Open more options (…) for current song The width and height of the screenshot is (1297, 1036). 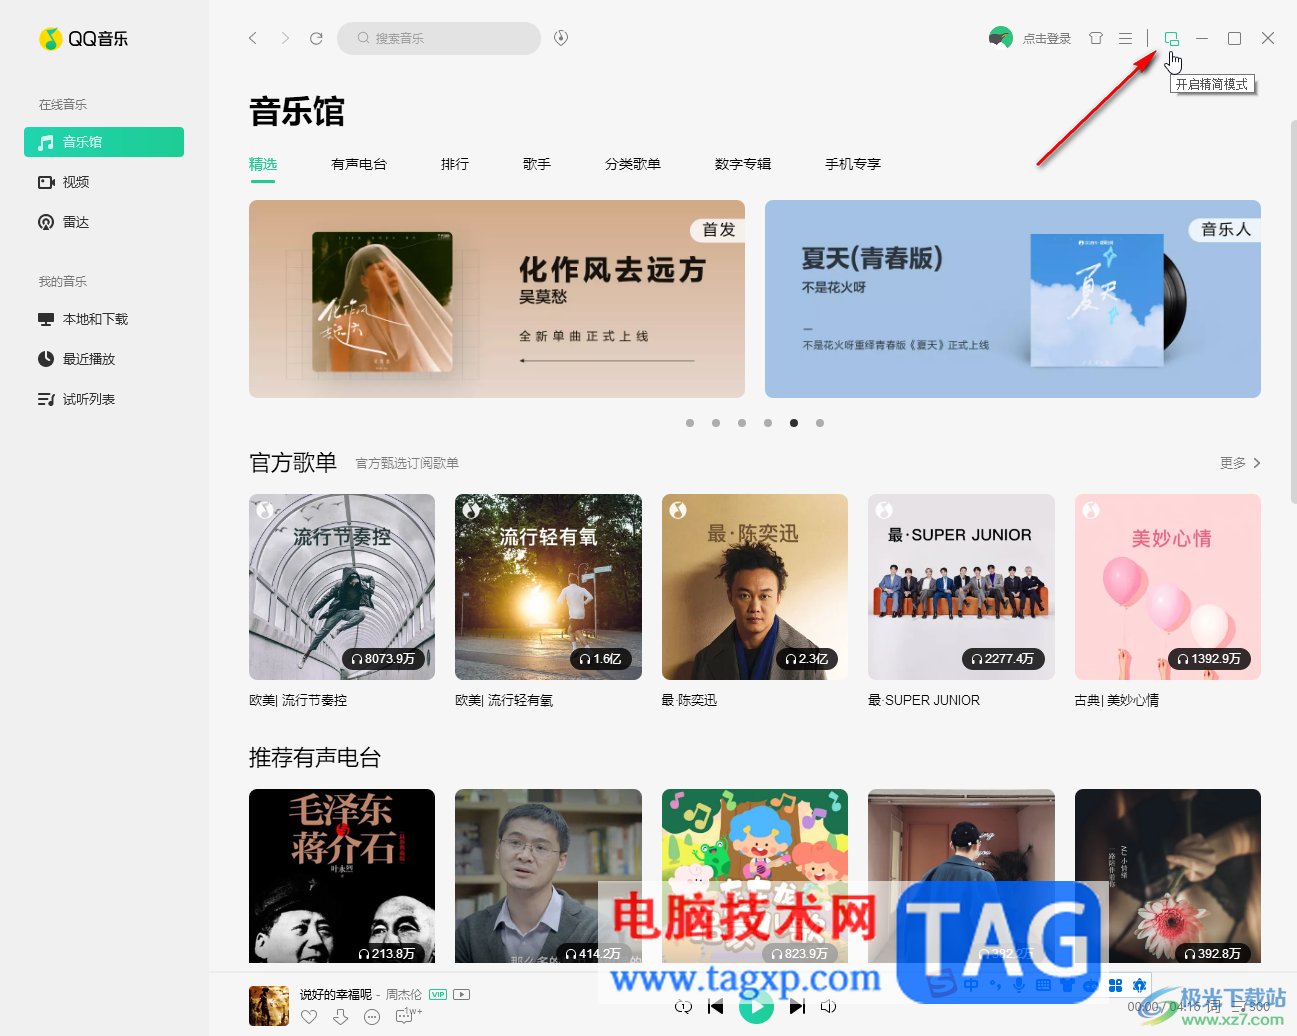372,1017
